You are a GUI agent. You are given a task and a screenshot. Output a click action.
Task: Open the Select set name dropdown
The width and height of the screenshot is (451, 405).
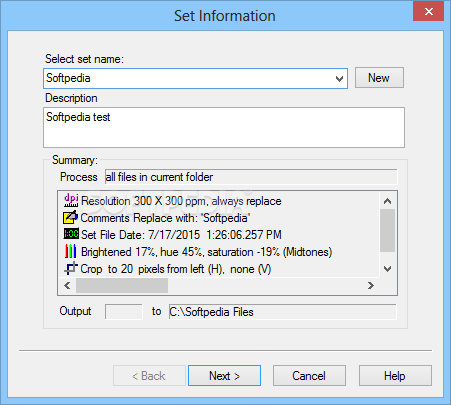(x=339, y=79)
